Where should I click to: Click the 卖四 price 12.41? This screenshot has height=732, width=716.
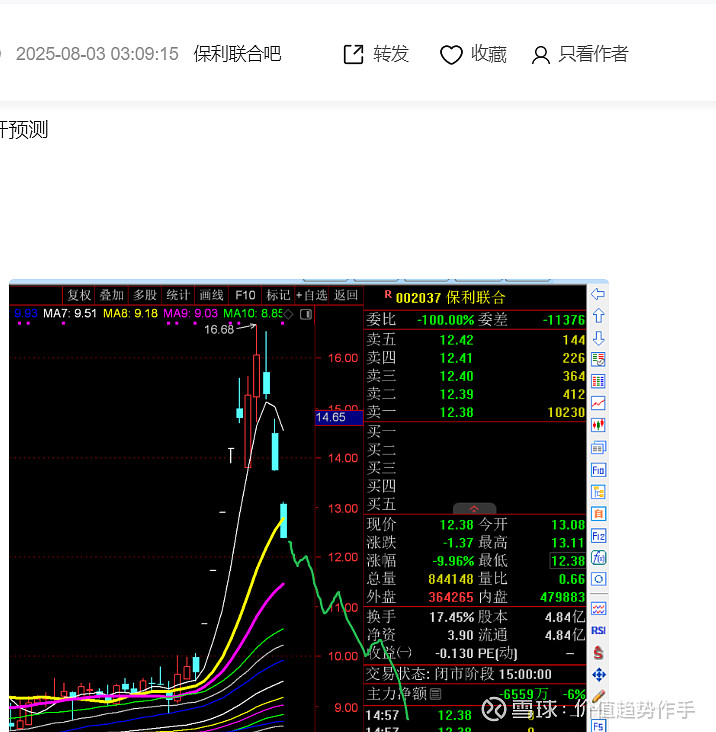tap(456, 359)
